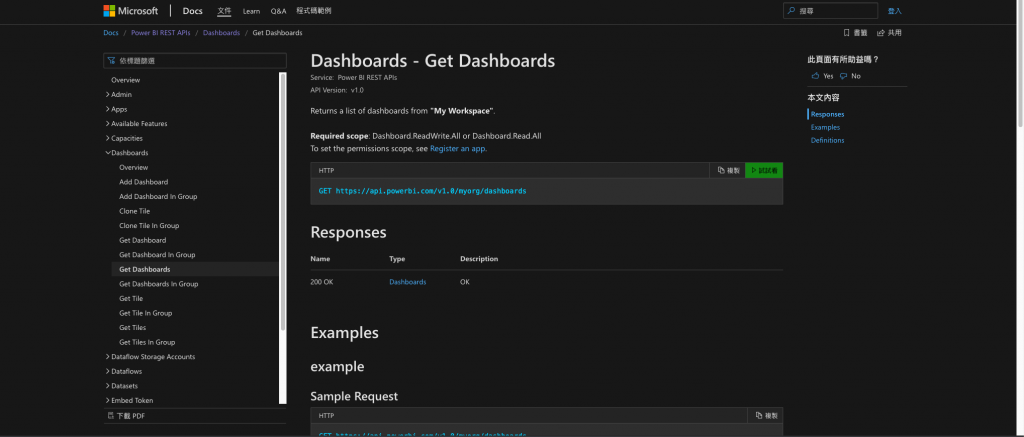Expand the Capacities tree node
1024x437 pixels.
107,138
